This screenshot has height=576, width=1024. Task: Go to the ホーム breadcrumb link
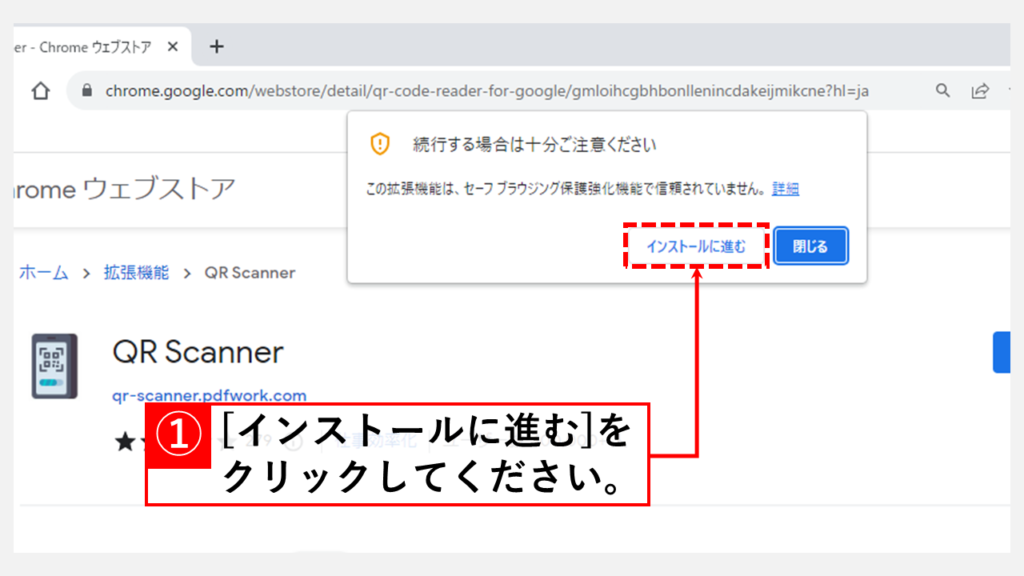point(43,272)
